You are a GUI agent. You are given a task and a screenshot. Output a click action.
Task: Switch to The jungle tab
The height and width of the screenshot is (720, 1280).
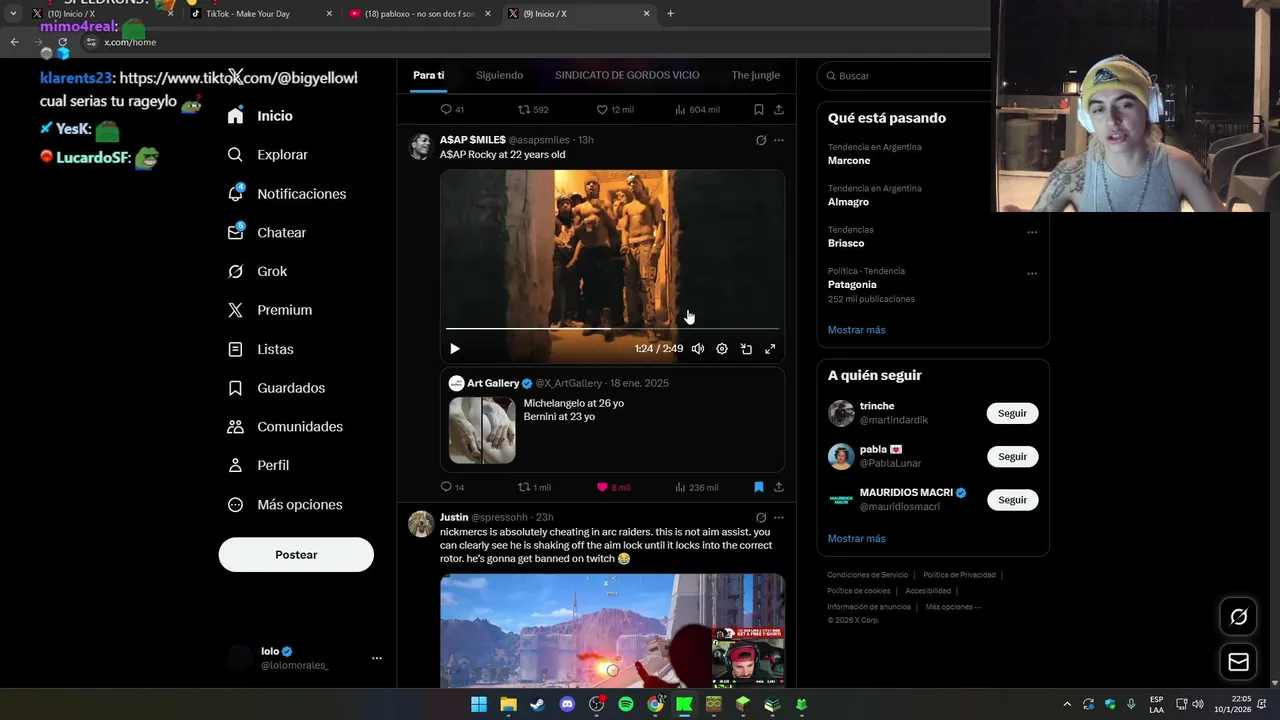point(755,75)
